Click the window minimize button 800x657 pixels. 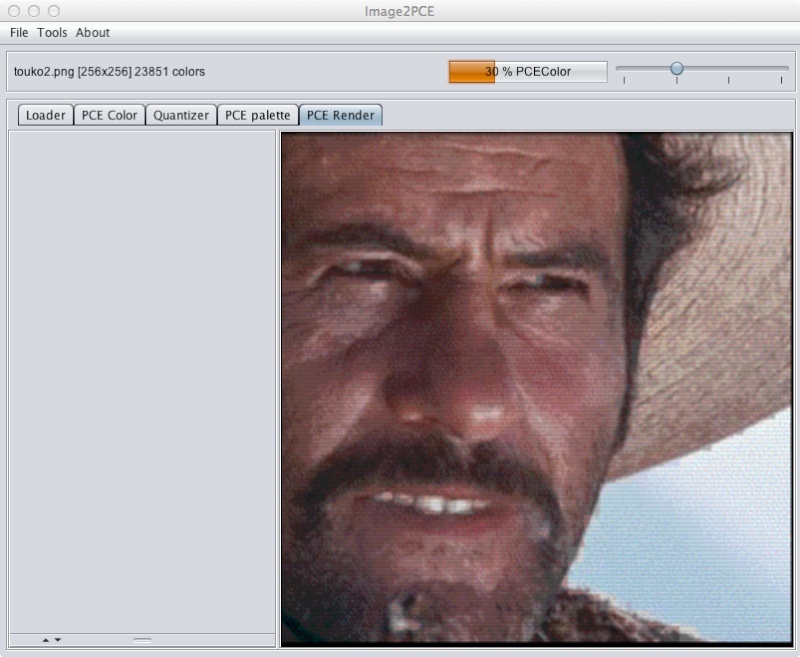click(x=34, y=11)
